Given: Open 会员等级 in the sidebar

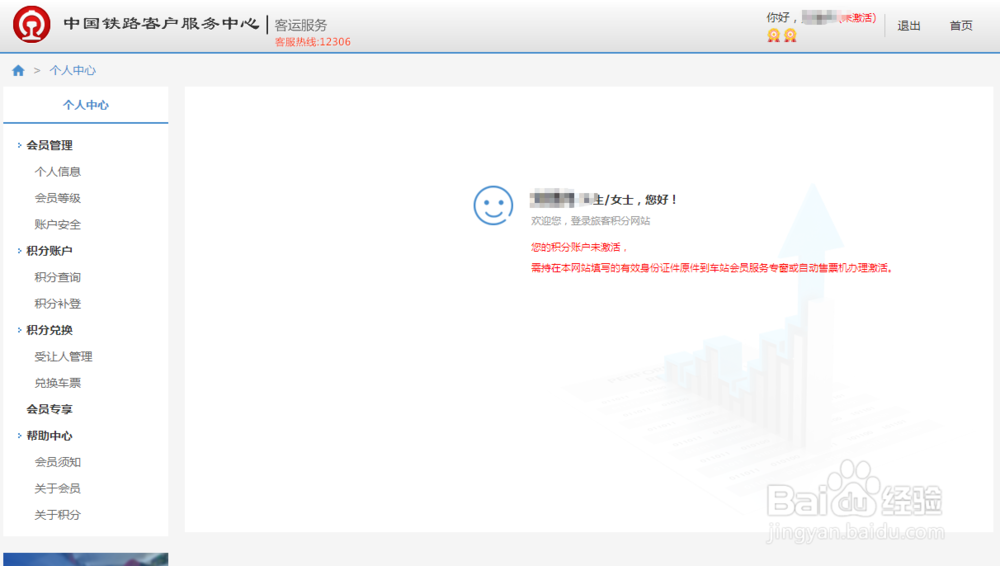Looking at the screenshot, I should click(57, 198).
